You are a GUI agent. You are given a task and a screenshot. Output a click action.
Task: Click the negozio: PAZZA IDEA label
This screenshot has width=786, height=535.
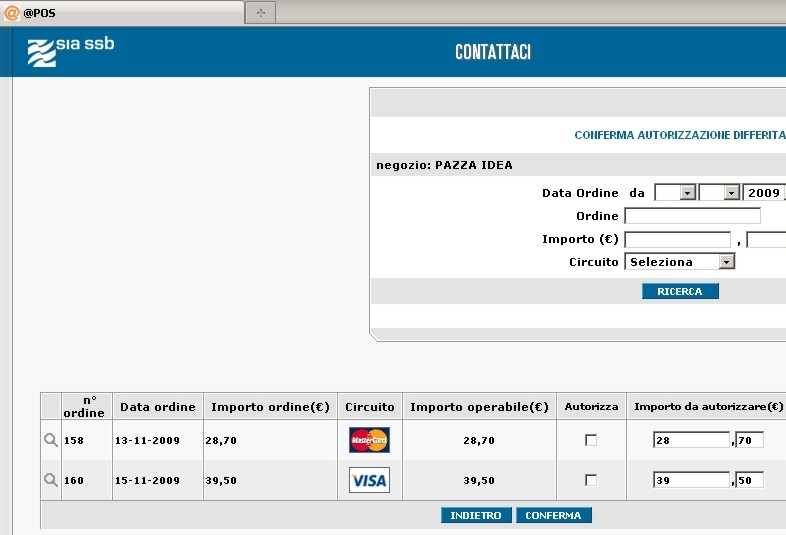444,165
